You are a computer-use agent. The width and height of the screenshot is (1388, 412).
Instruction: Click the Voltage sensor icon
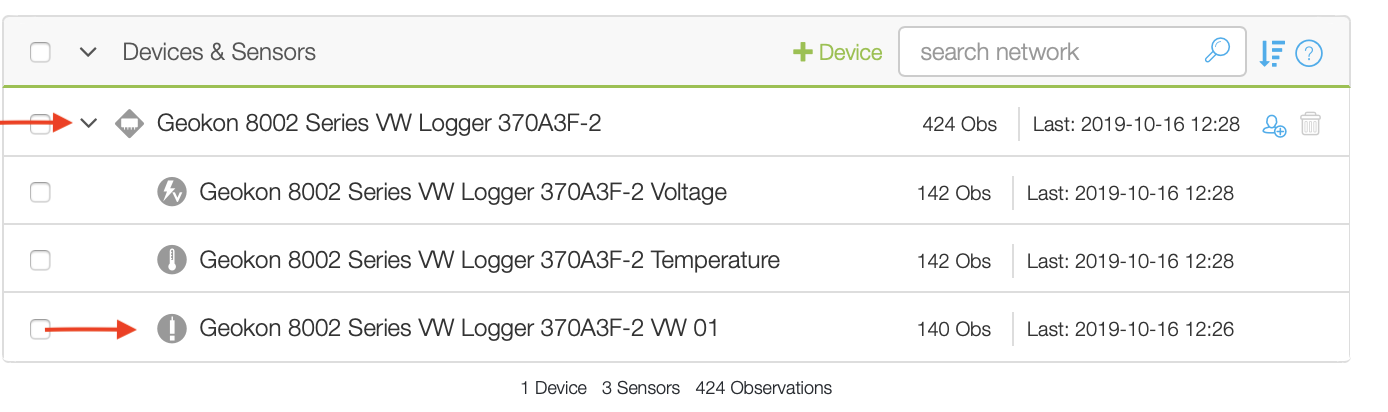tap(172, 192)
